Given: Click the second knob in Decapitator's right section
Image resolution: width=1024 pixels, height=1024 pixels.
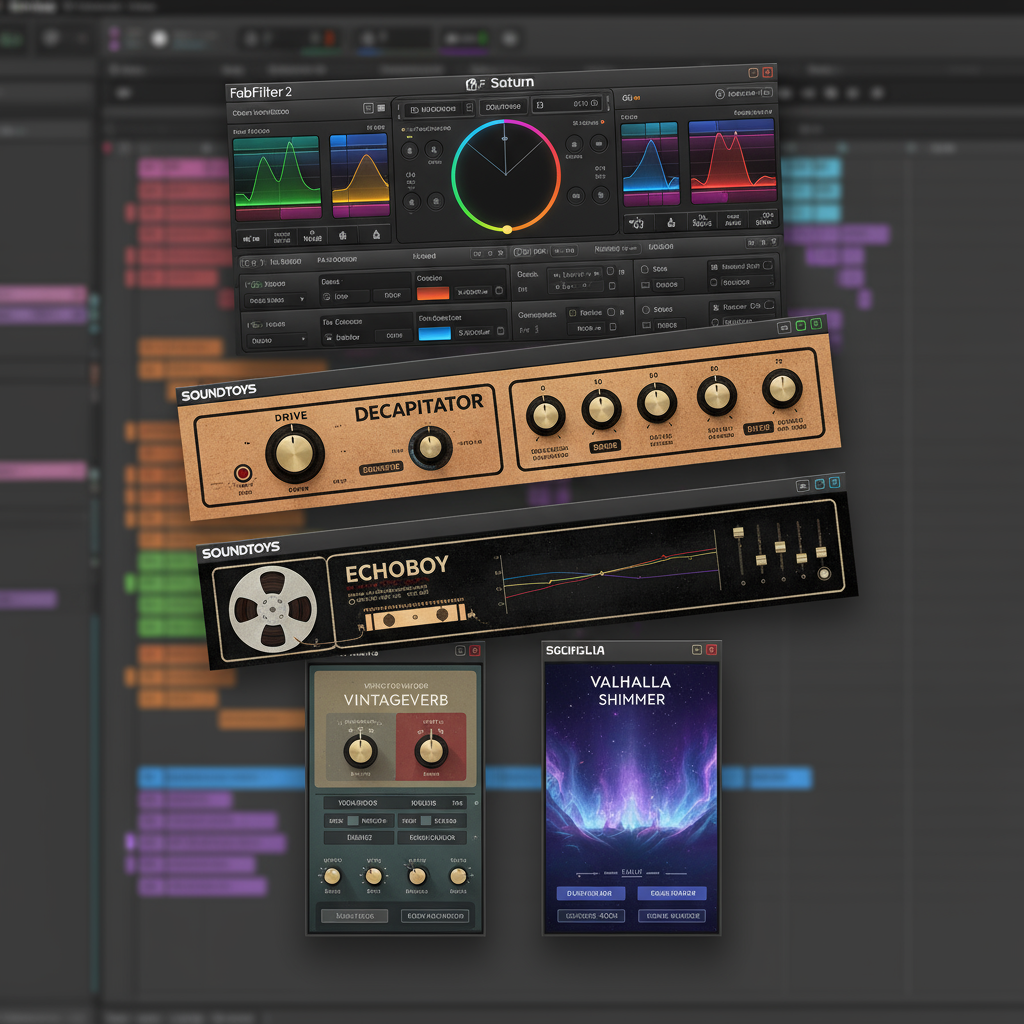Looking at the screenshot, I should point(601,409).
